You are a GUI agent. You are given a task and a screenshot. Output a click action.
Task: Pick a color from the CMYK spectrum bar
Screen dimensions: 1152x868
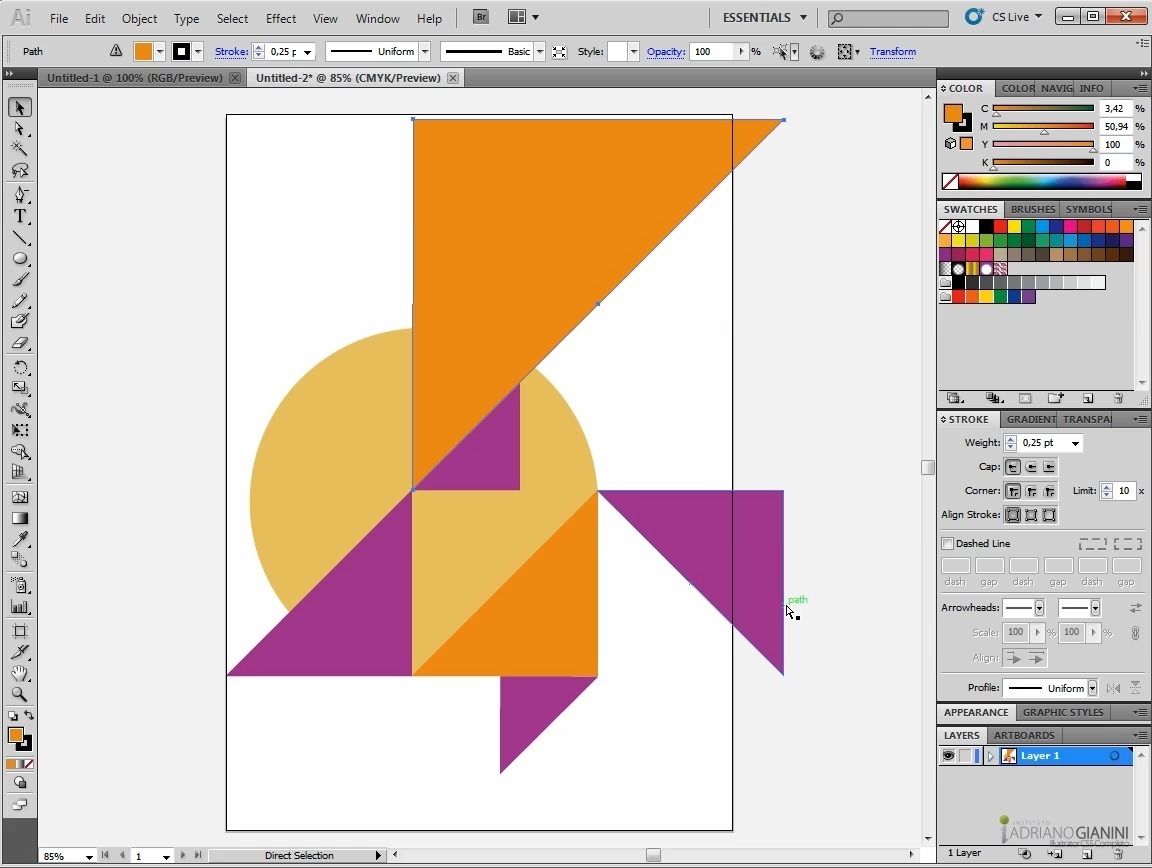coord(1042,181)
